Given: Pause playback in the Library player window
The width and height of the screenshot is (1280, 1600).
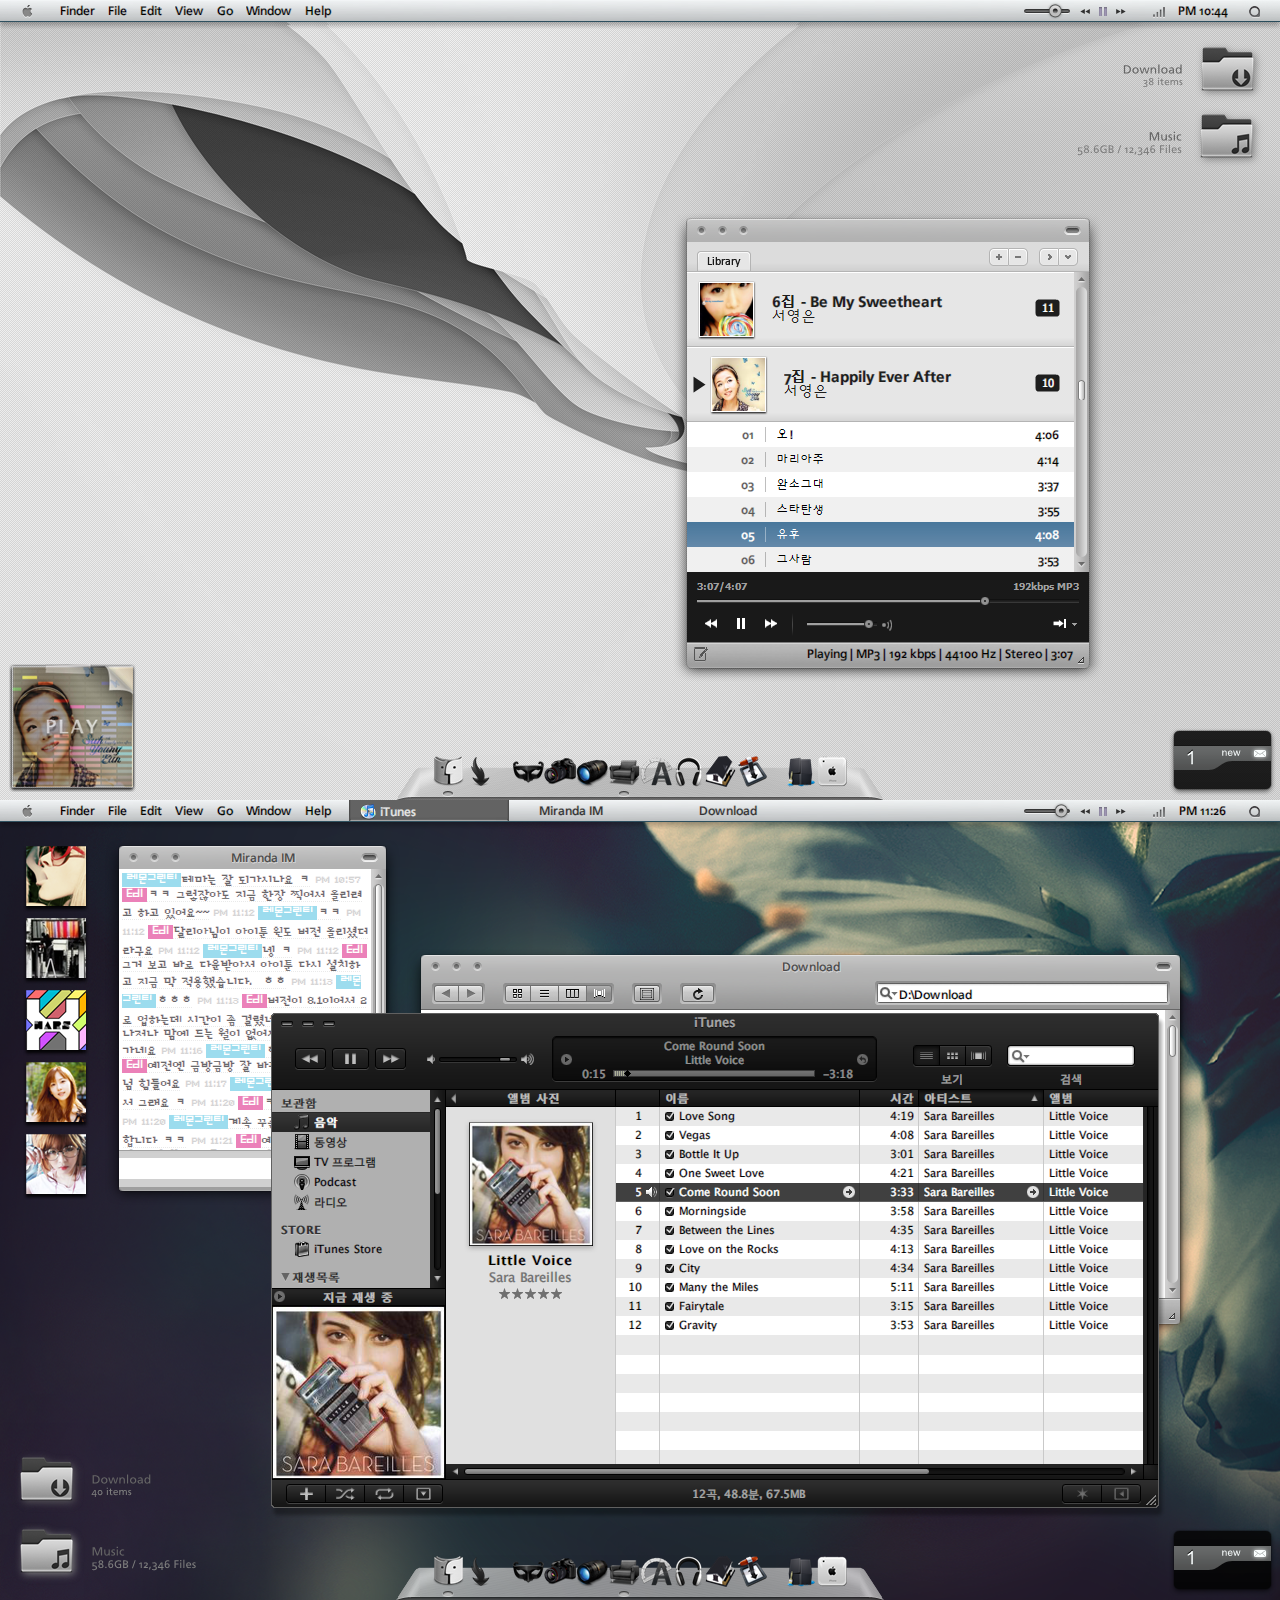Looking at the screenshot, I should point(741,623).
